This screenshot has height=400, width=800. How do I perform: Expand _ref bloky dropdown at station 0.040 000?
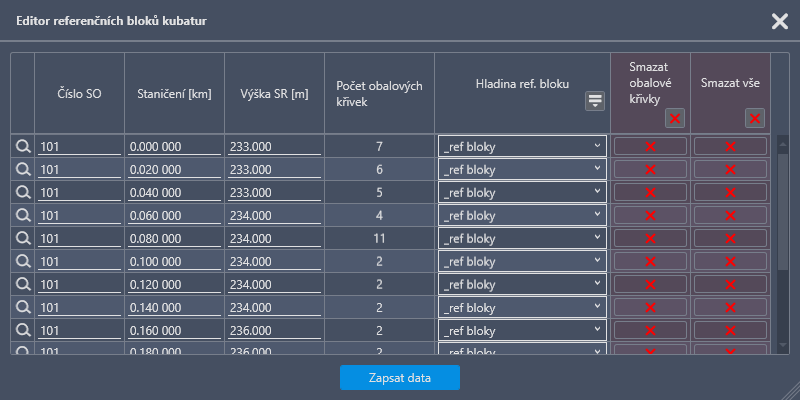tap(522, 192)
